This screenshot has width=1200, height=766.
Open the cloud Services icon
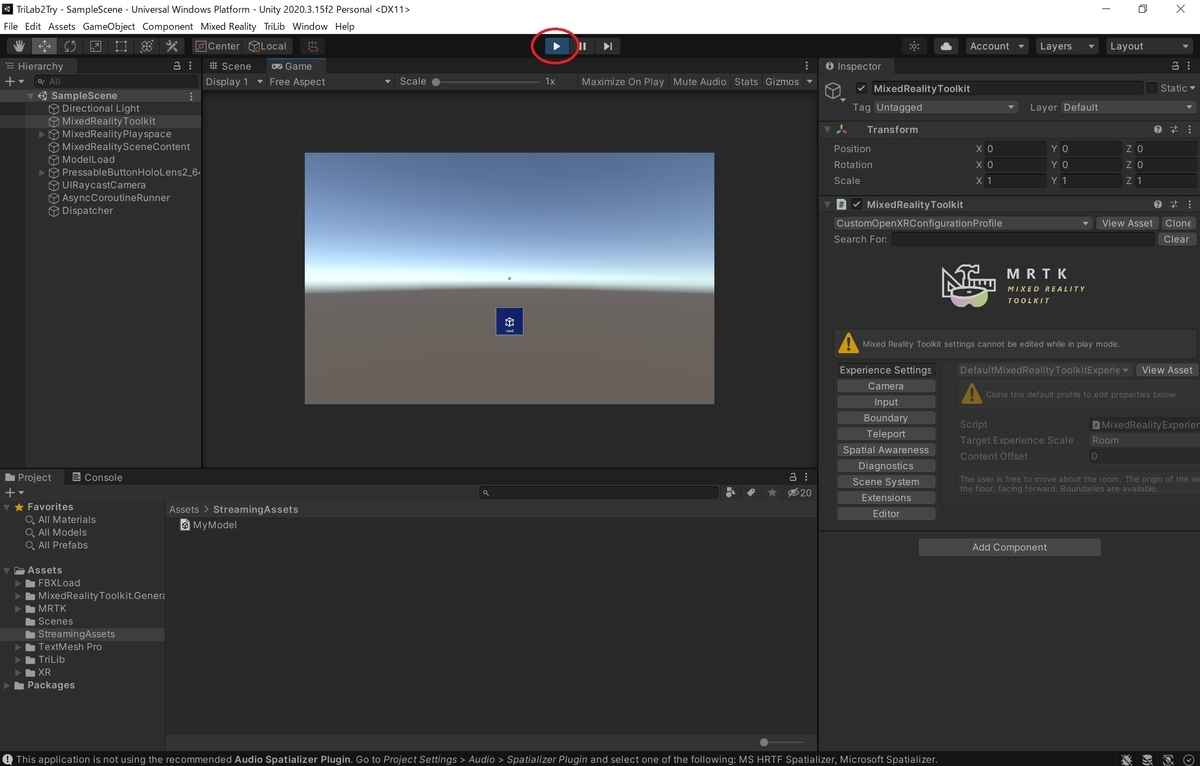[x=946, y=46]
